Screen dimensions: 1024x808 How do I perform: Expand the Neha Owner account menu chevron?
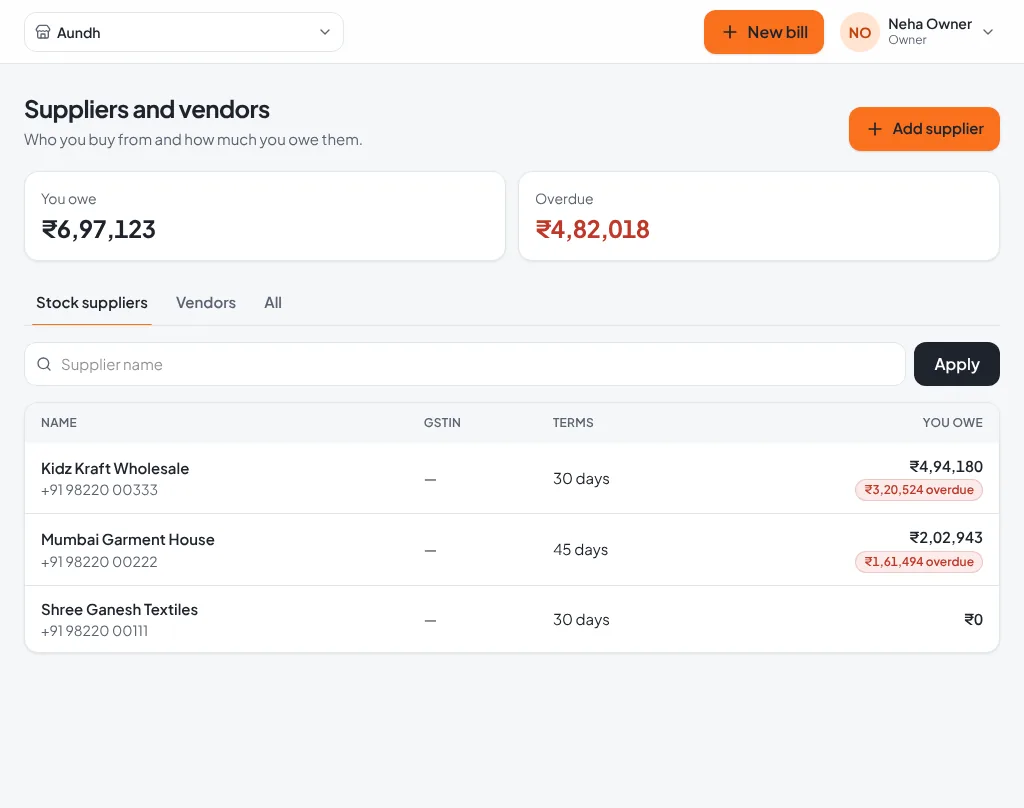(x=987, y=32)
